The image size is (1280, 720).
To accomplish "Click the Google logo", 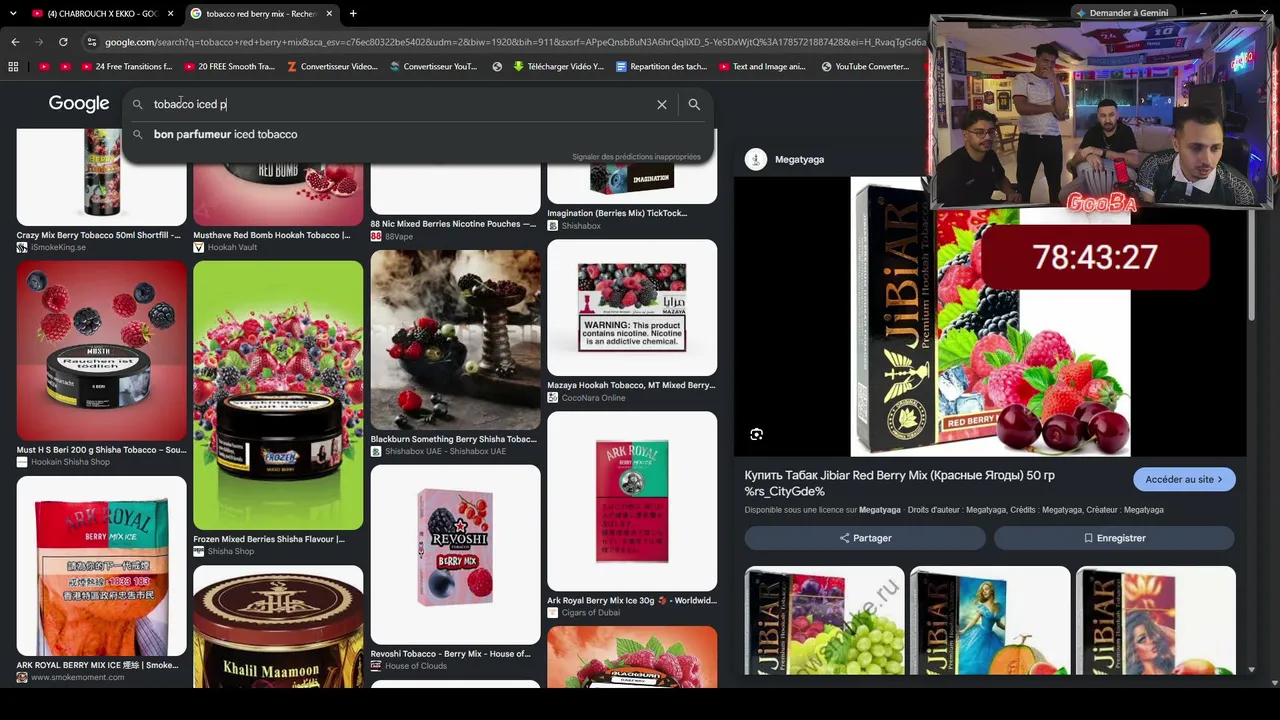I will pyautogui.click(x=79, y=104).
